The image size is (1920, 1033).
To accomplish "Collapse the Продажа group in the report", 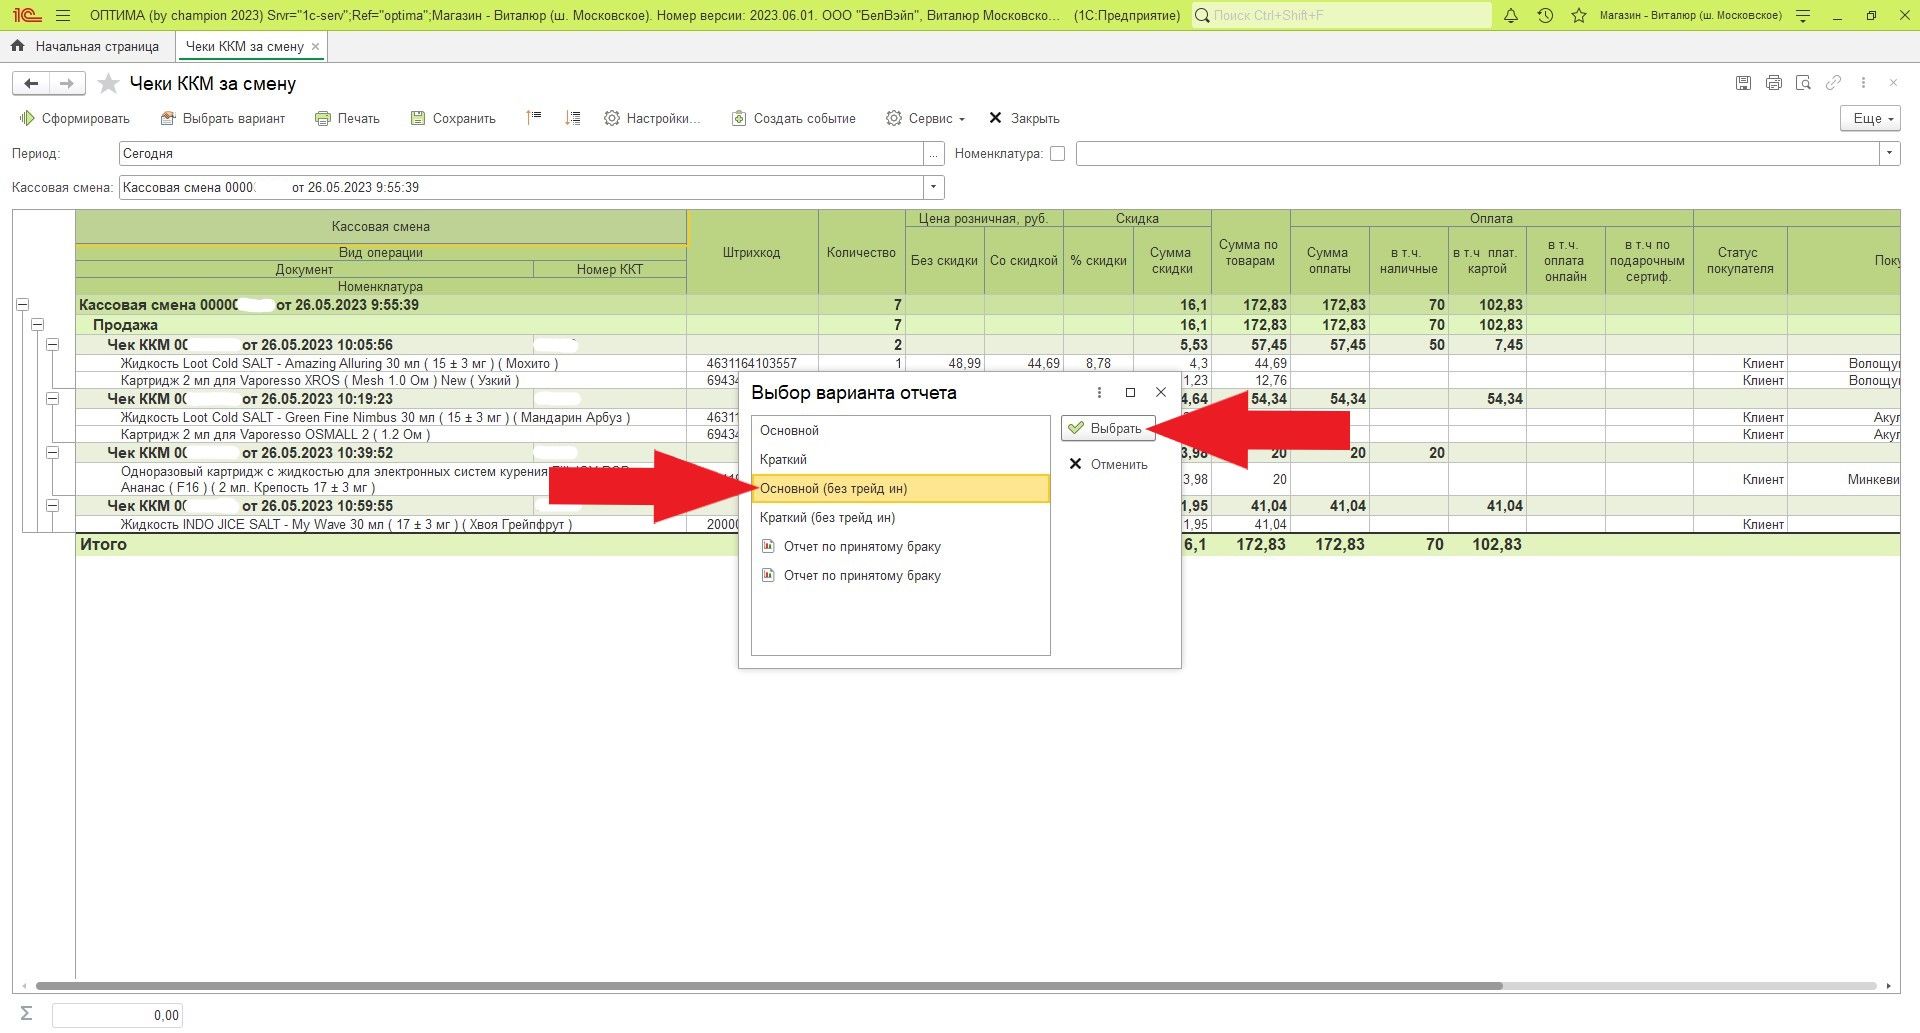I will (x=38, y=325).
